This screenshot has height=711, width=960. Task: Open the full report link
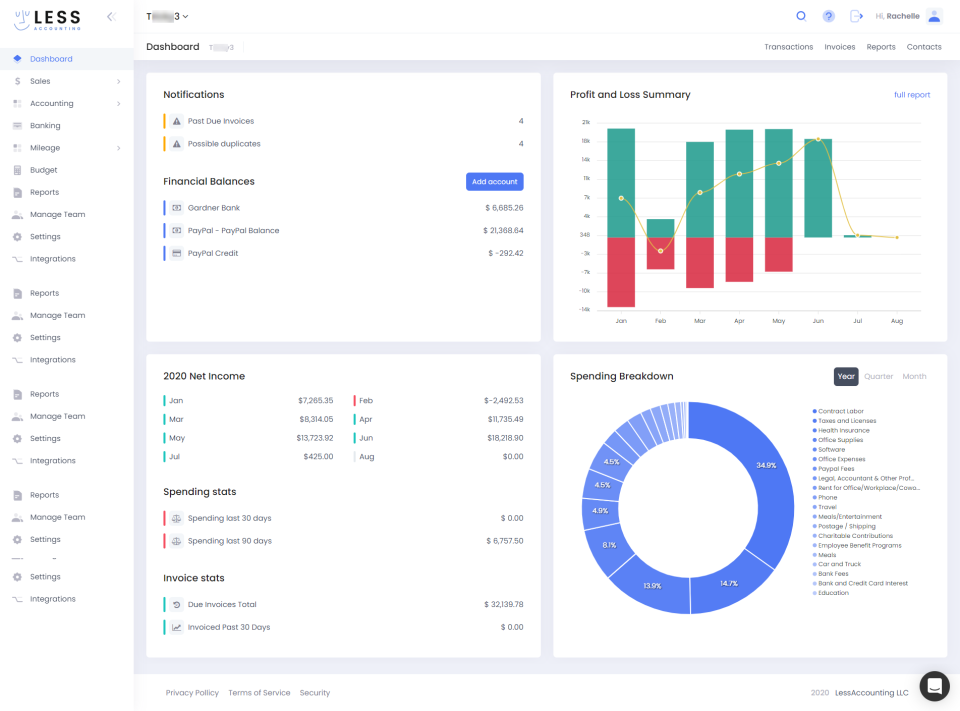pos(914,94)
